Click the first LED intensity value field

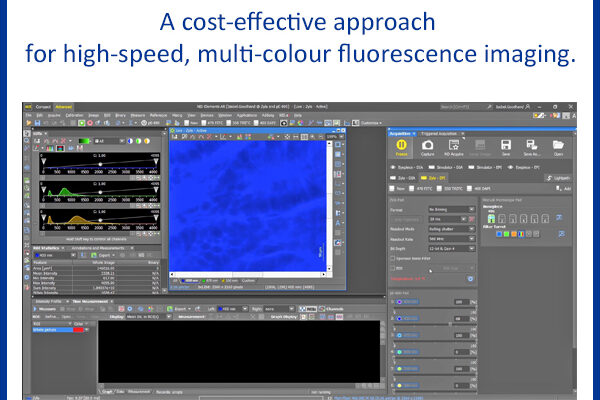(x=461, y=302)
